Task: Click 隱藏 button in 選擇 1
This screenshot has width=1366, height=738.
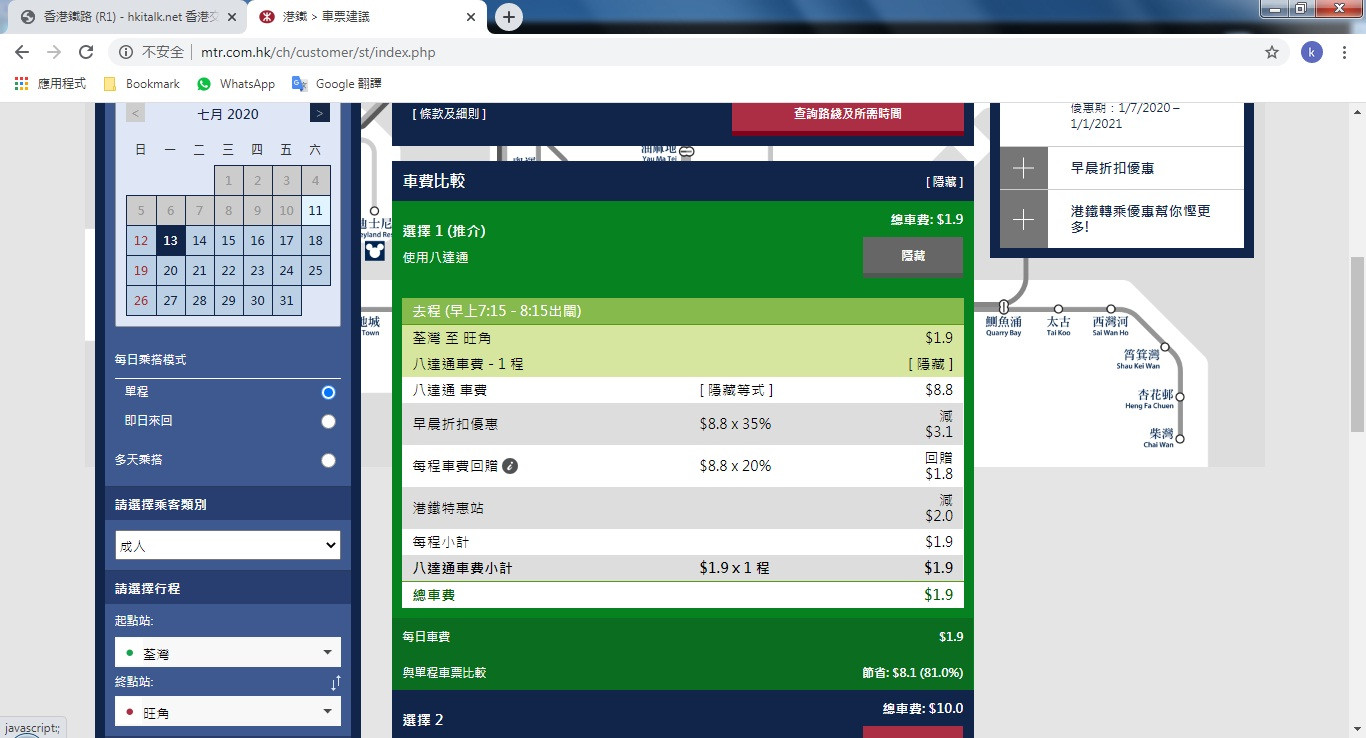Action: [x=912, y=256]
